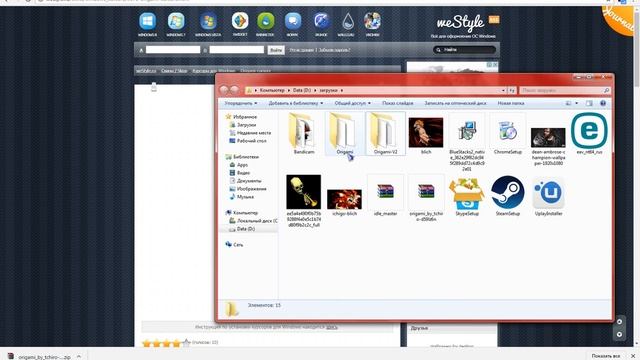Open Изображения library in navigation pane
Viewport: 640px width, 360px height.
(251, 189)
